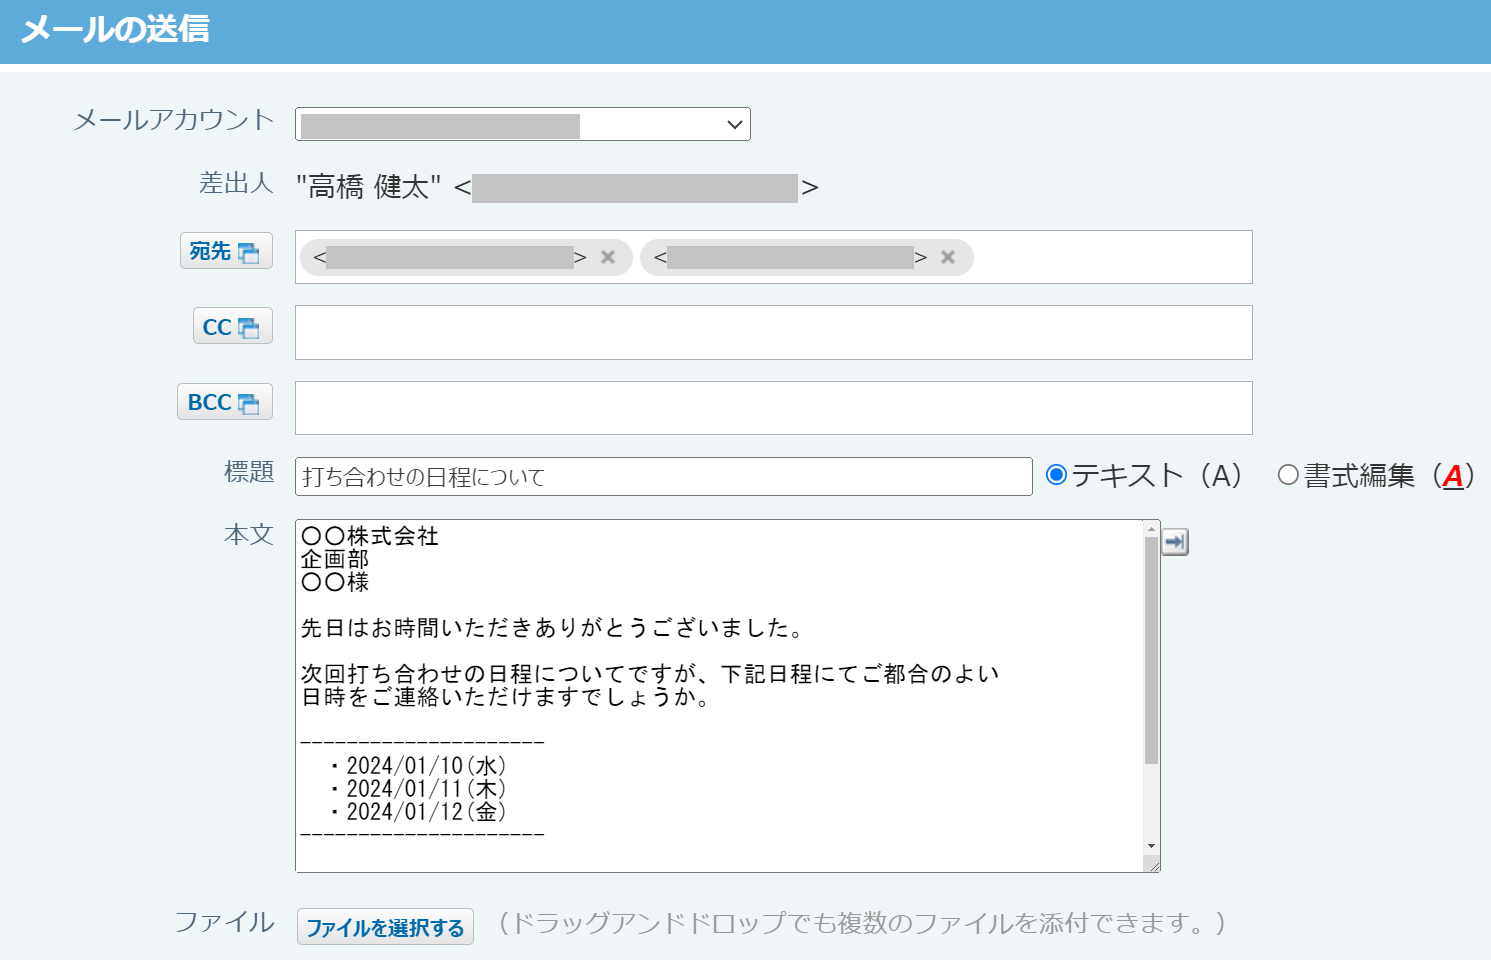1491x960 pixels.
Task: Click the 標題 subject field
Action: [663, 477]
